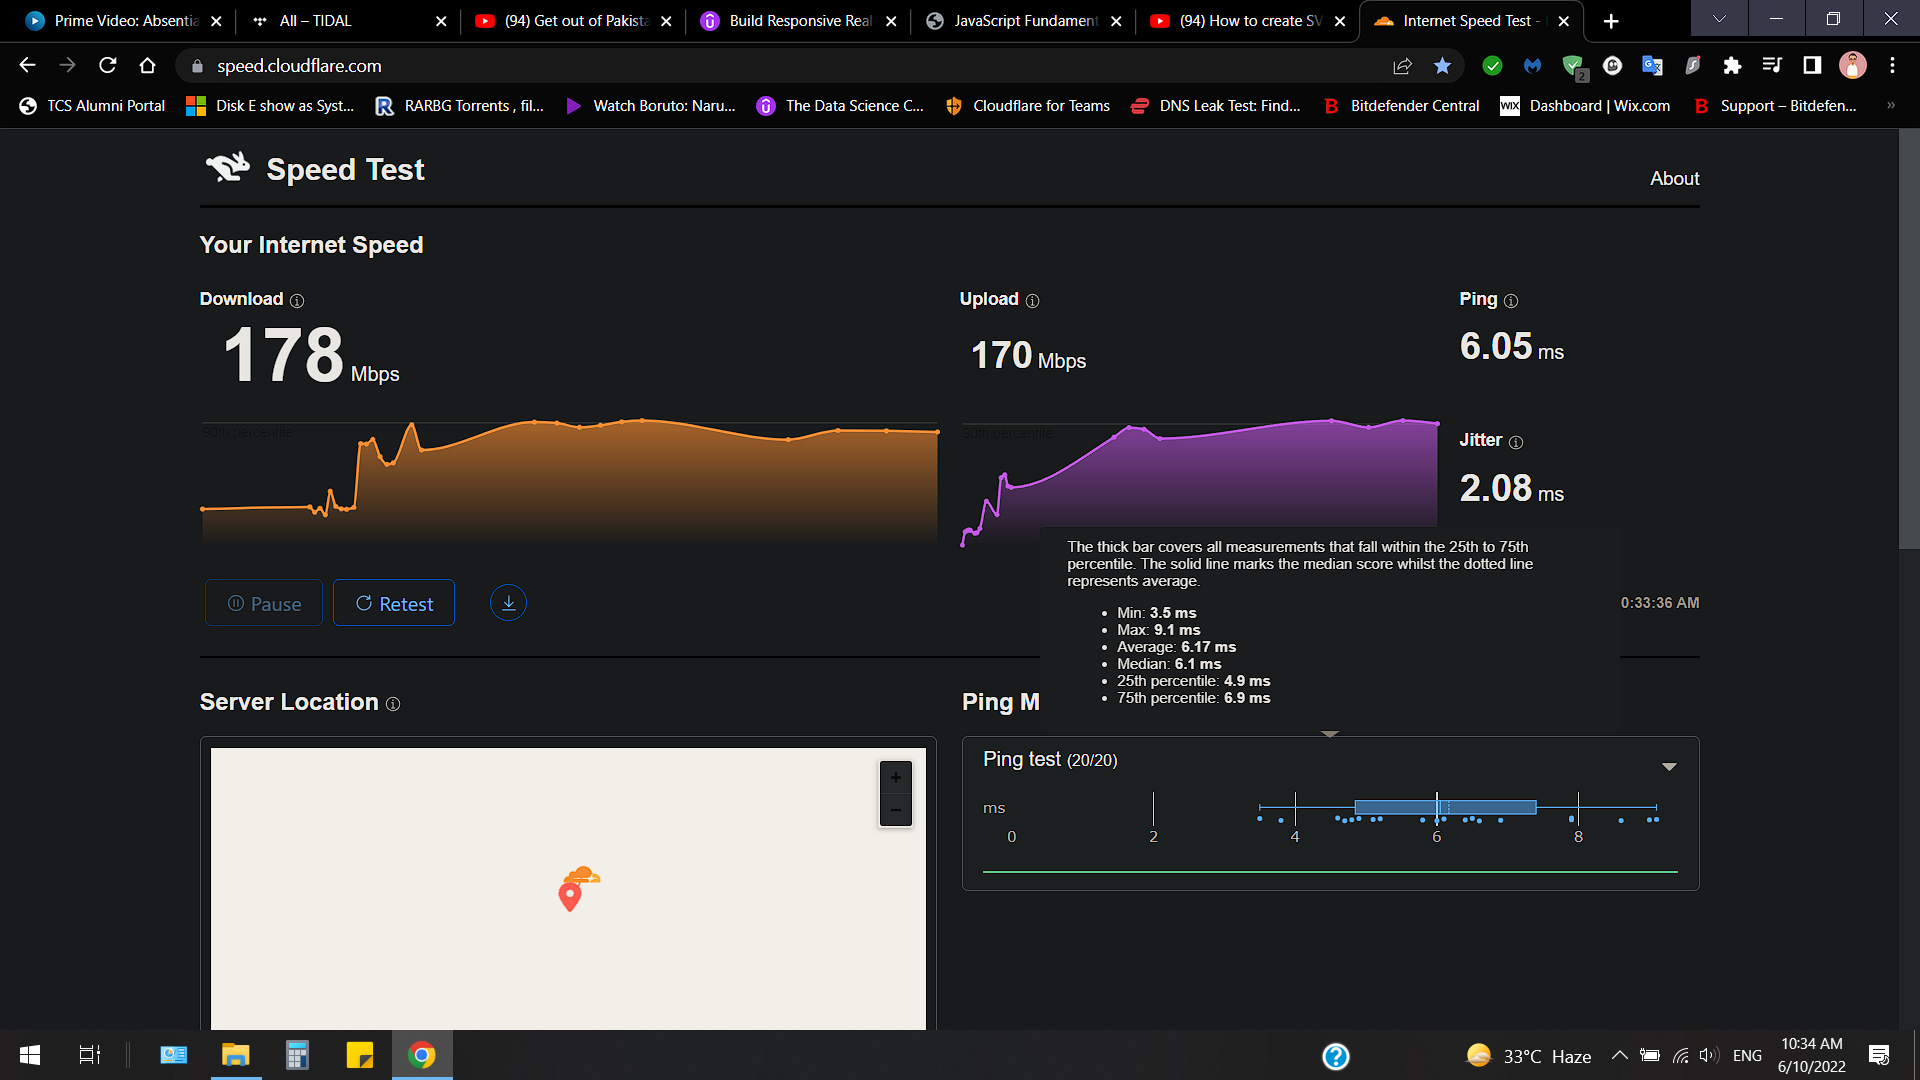
Task: Expand the Ping test dropdown arrow
Action: 1669,767
